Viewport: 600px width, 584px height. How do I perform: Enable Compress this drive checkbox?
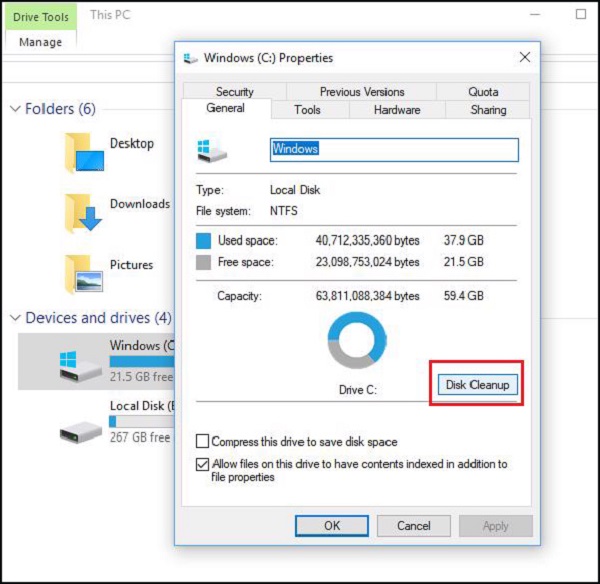202,441
